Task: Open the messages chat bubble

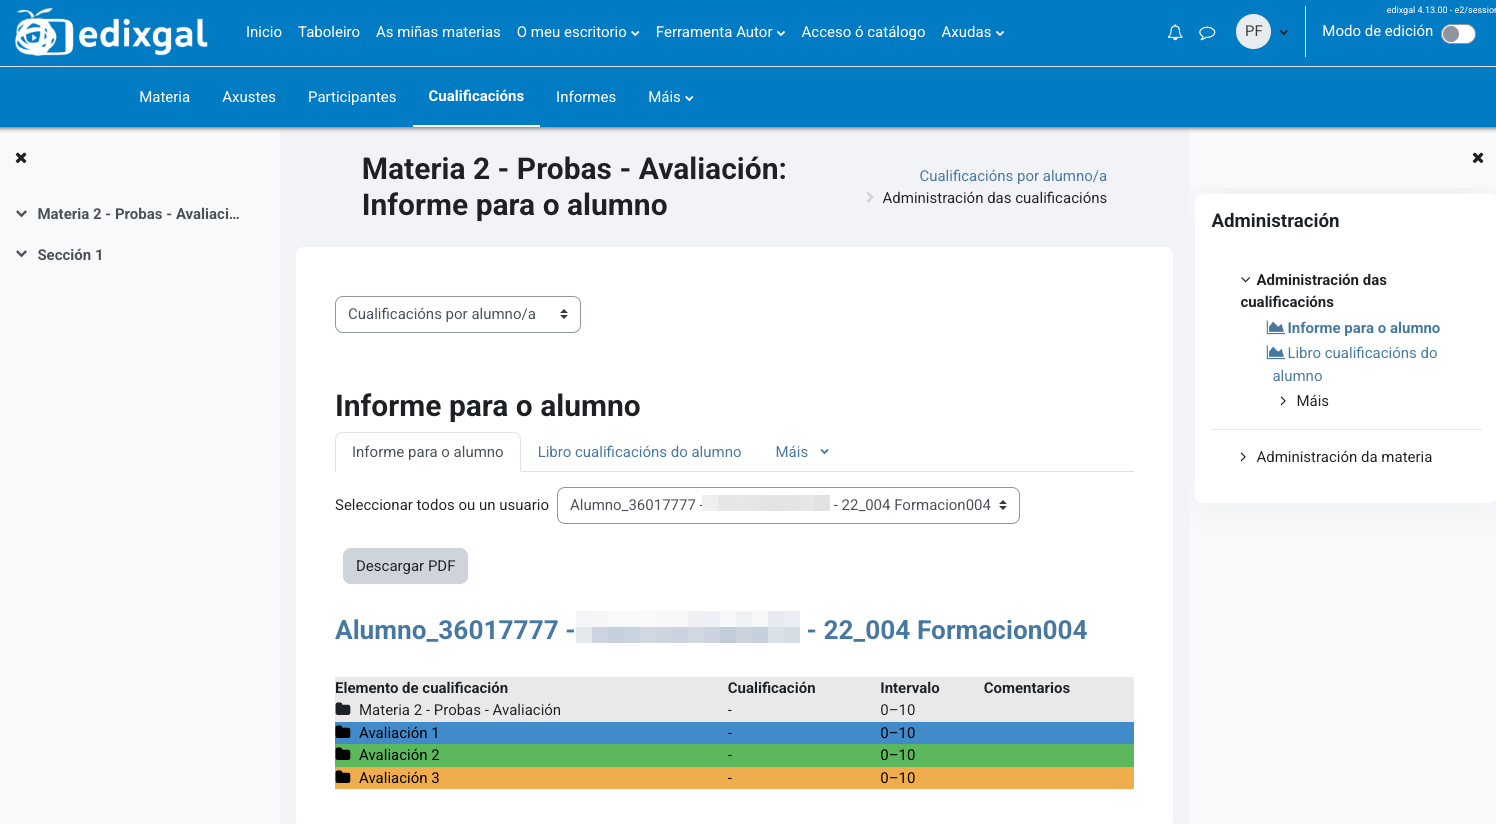Action: pos(1206,32)
